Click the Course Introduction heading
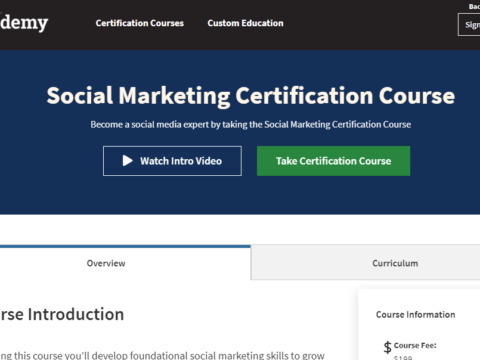 tap(62, 314)
